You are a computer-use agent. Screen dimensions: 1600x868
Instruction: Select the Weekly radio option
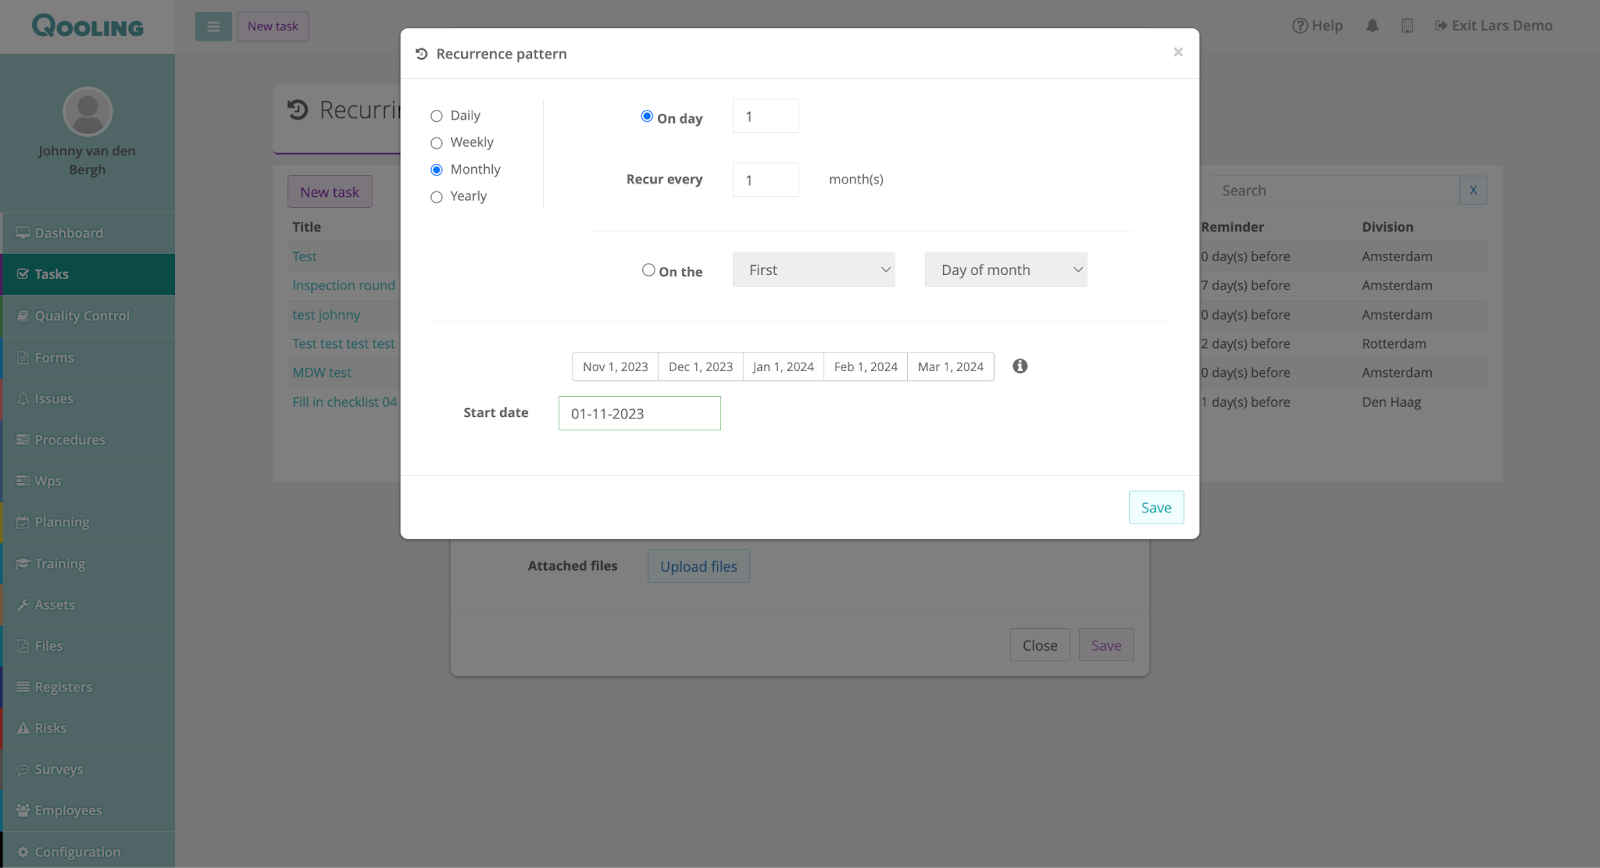436,143
